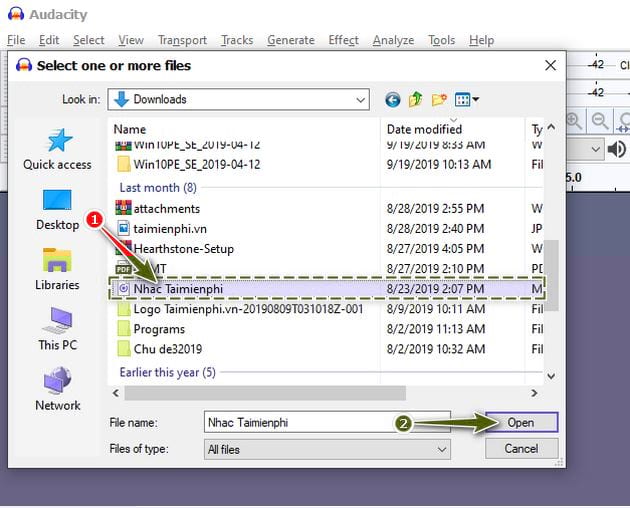Close the Select files dialog
630x508 pixels.
[550, 65]
